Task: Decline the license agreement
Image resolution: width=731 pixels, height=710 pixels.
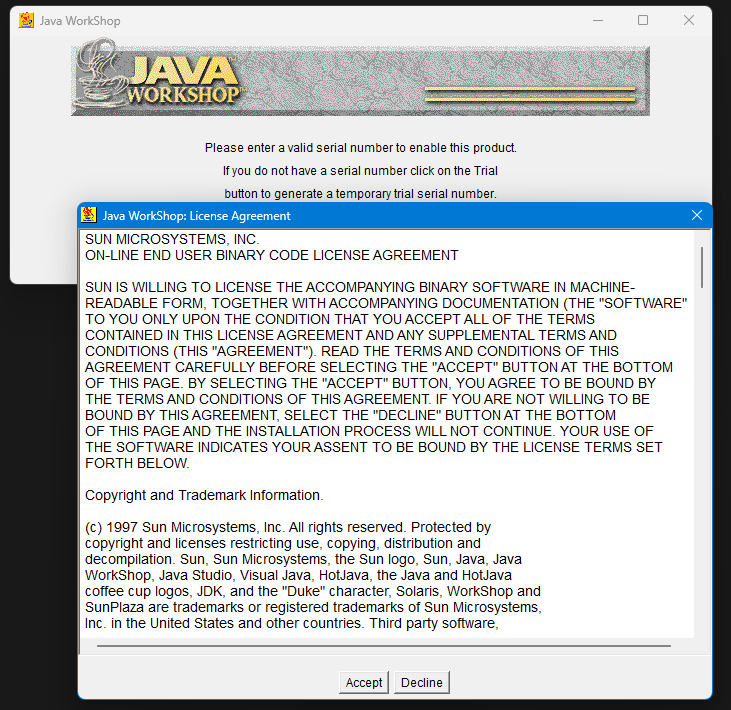Action: tap(421, 682)
